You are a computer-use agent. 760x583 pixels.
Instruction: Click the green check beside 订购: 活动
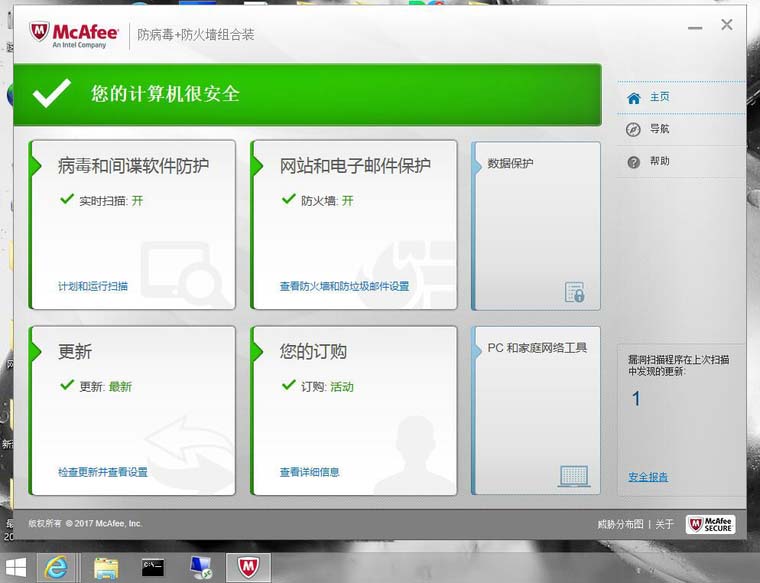pyautogui.click(x=288, y=385)
